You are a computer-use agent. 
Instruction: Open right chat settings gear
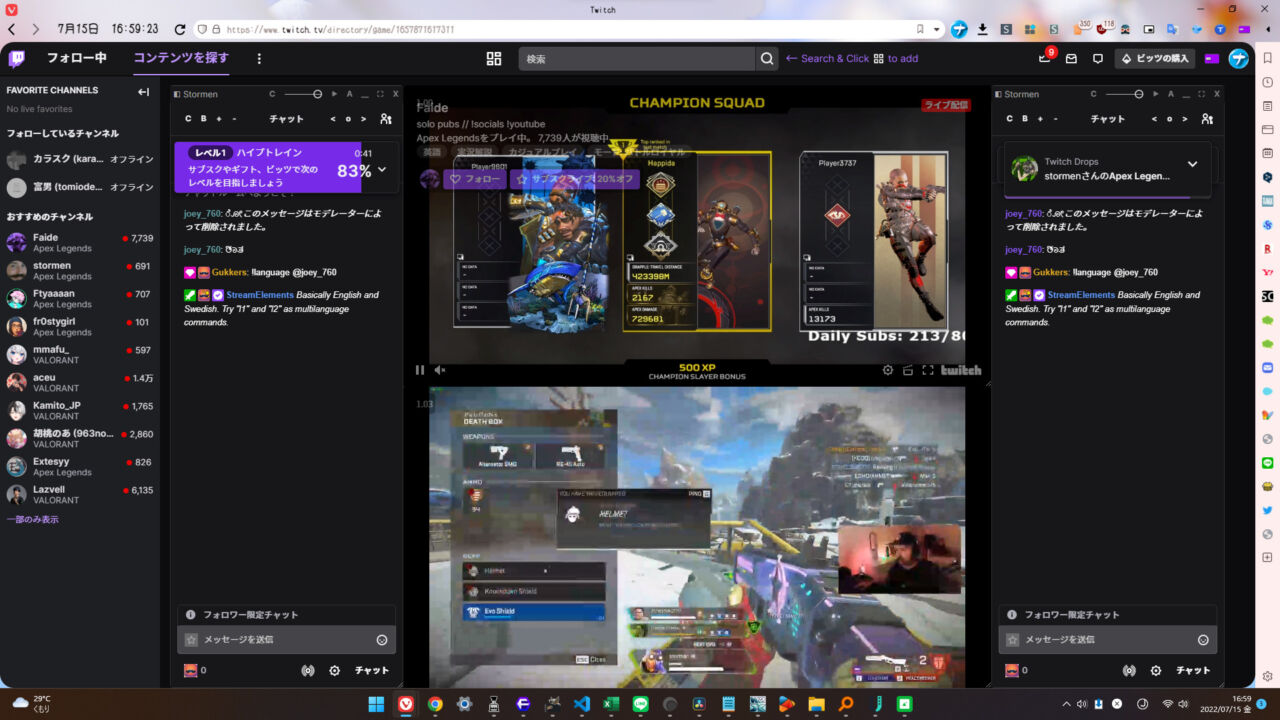click(1156, 671)
